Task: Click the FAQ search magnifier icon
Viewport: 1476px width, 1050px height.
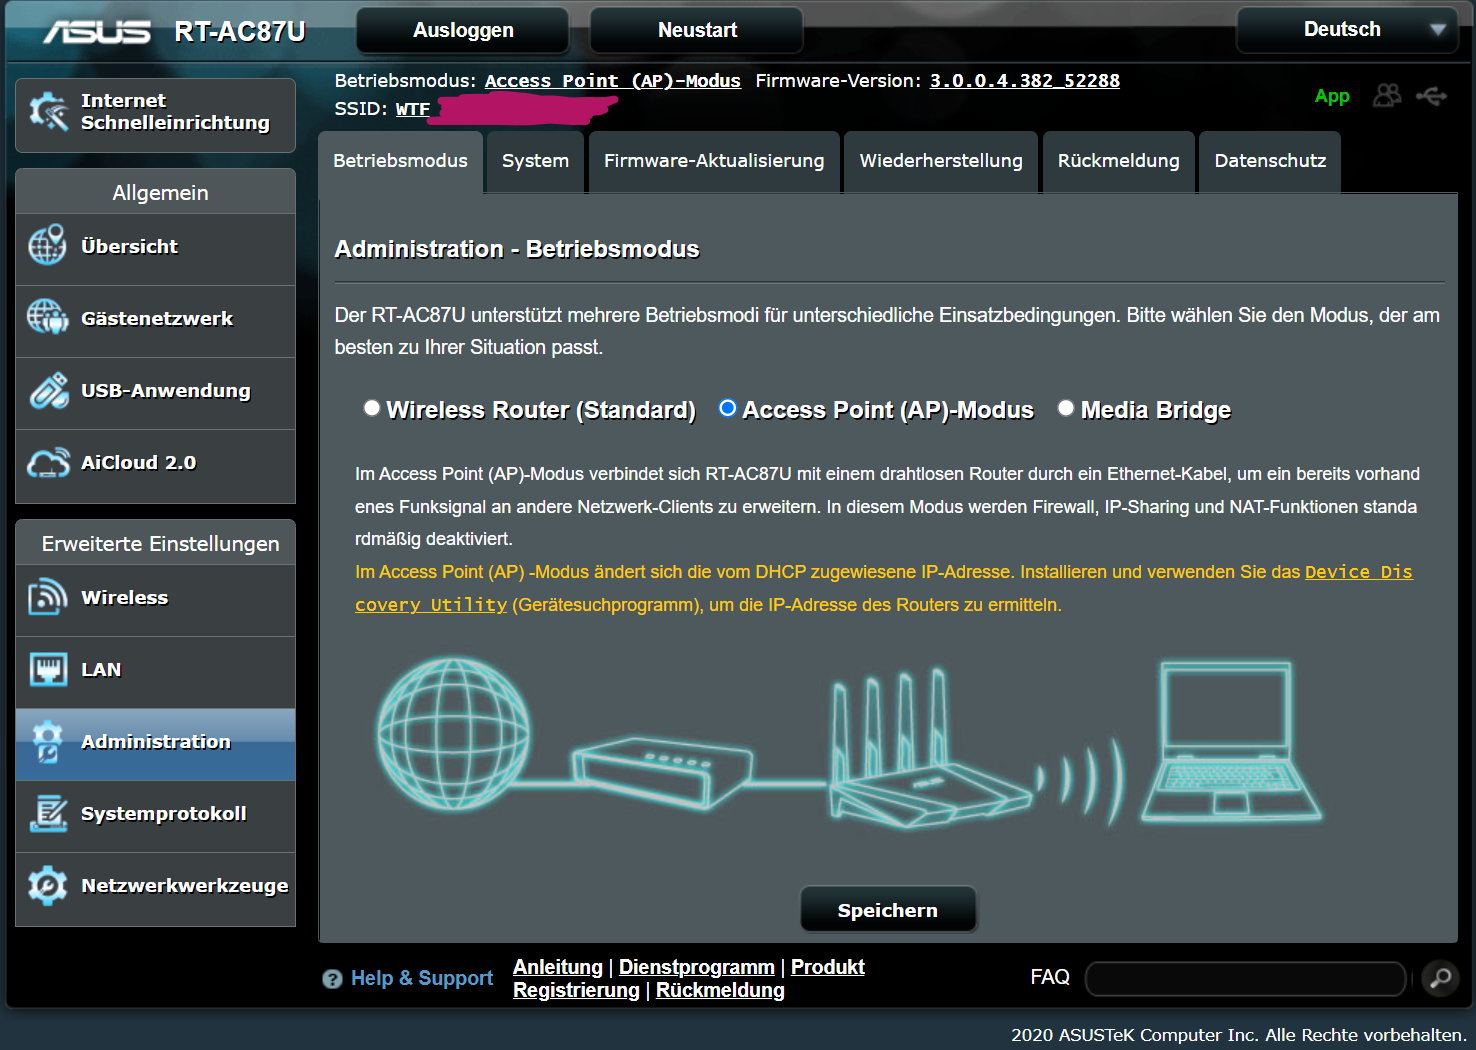Action: [x=1440, y=978]
